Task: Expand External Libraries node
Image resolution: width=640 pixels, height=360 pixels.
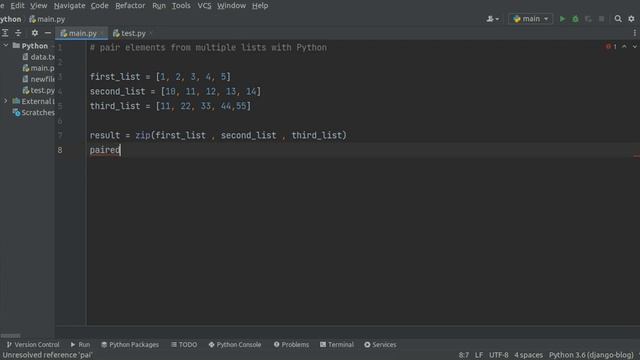Action: [x=6, y=101]
